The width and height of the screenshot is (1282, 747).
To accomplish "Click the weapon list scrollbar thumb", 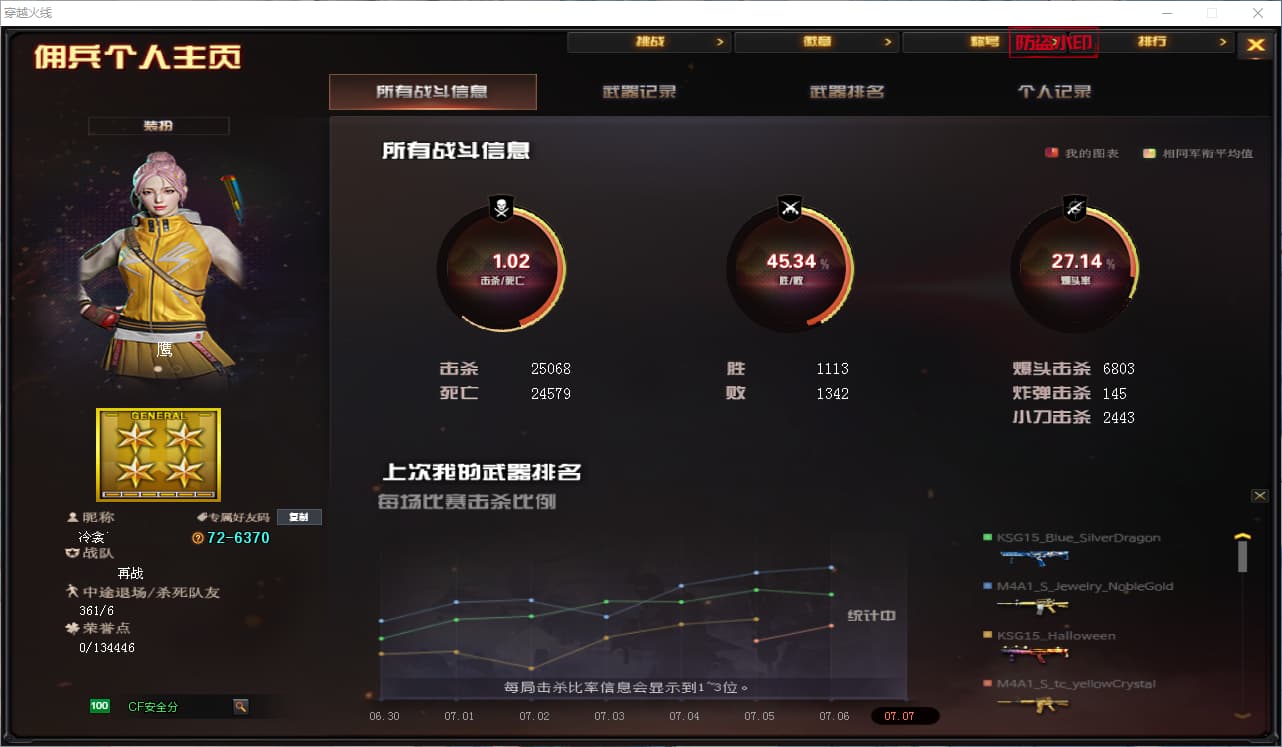I will coord(1243,556).
